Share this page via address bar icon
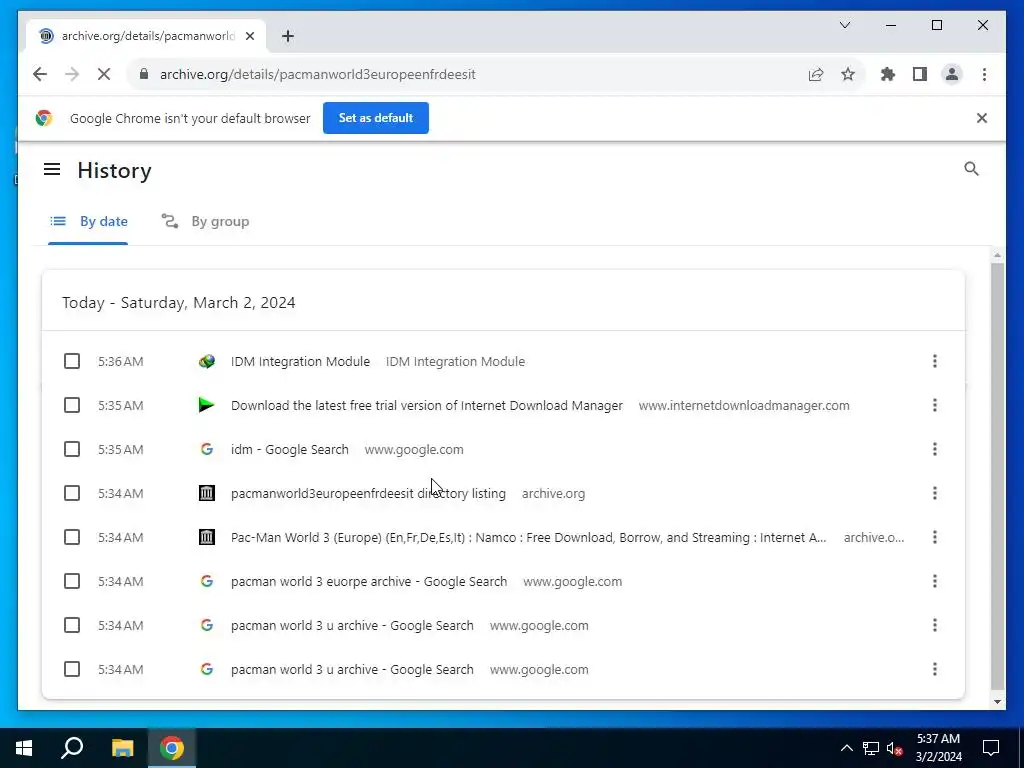This screenshot has width=1024, height=768. [816, 74]
